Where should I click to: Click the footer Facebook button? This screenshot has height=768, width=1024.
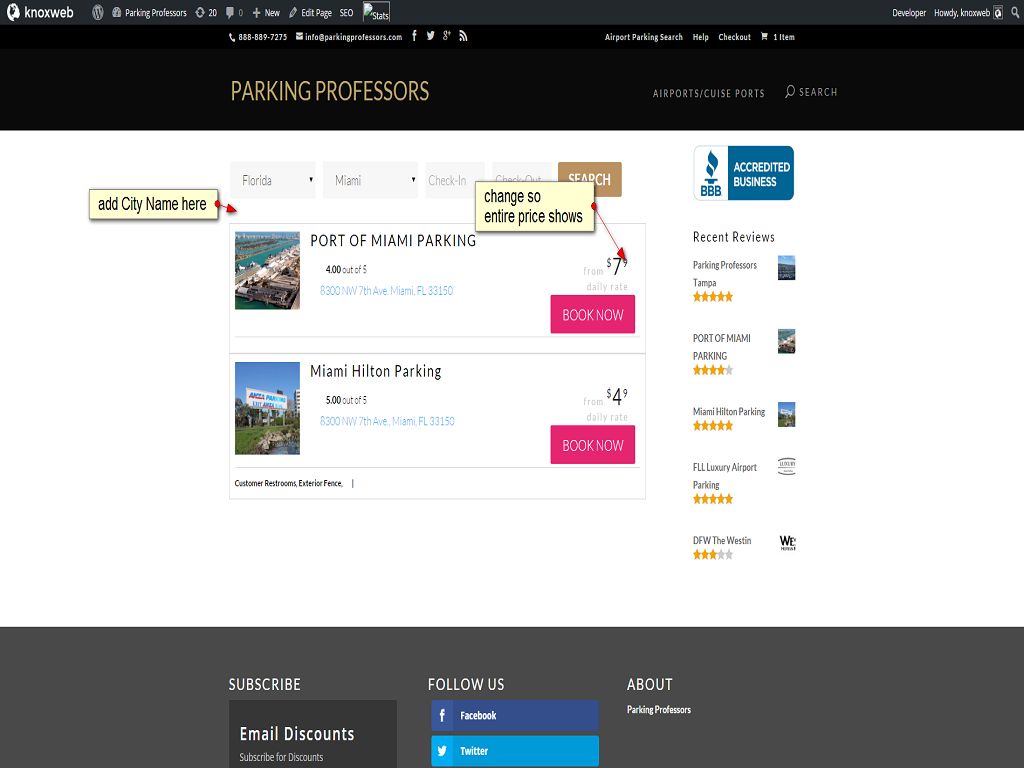click(x=515, y=716)
